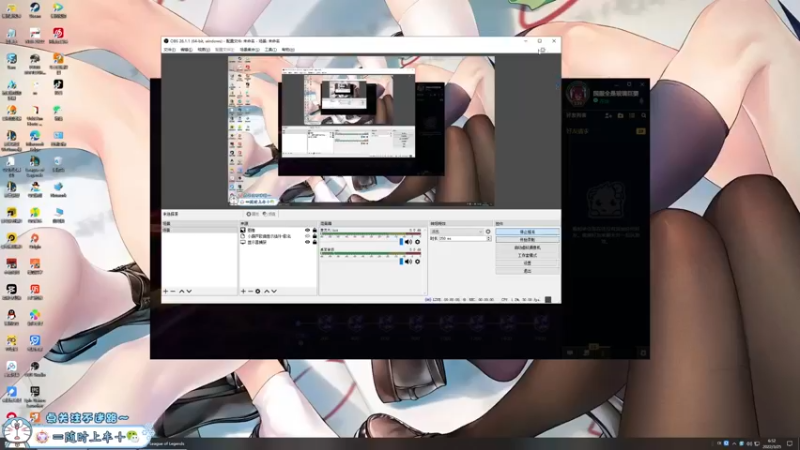800x450 pixels.
Task: Open League of Legends desktop shortcut
Action: pyautogui.click(x=35, y=166)
